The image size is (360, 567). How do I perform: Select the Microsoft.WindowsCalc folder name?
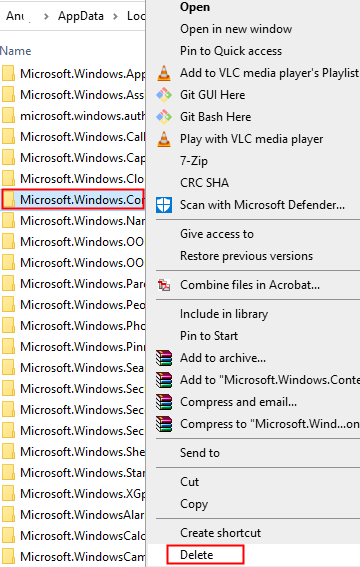click(x=83, y=536)
